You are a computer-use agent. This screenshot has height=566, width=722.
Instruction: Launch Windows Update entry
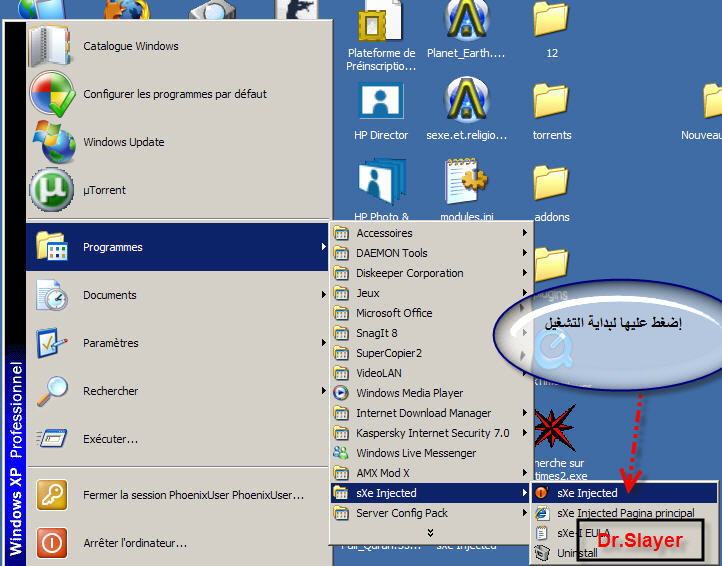179,142
